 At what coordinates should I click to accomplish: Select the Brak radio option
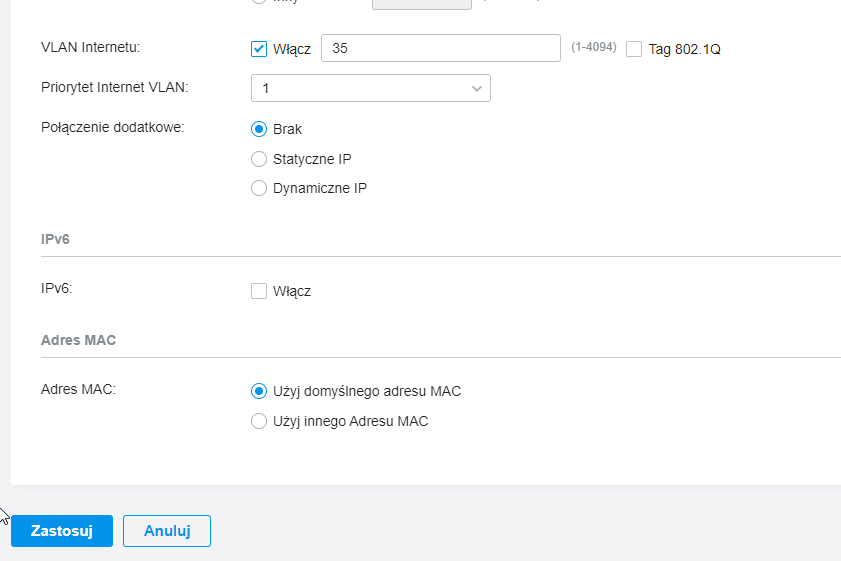pos(259,129)
